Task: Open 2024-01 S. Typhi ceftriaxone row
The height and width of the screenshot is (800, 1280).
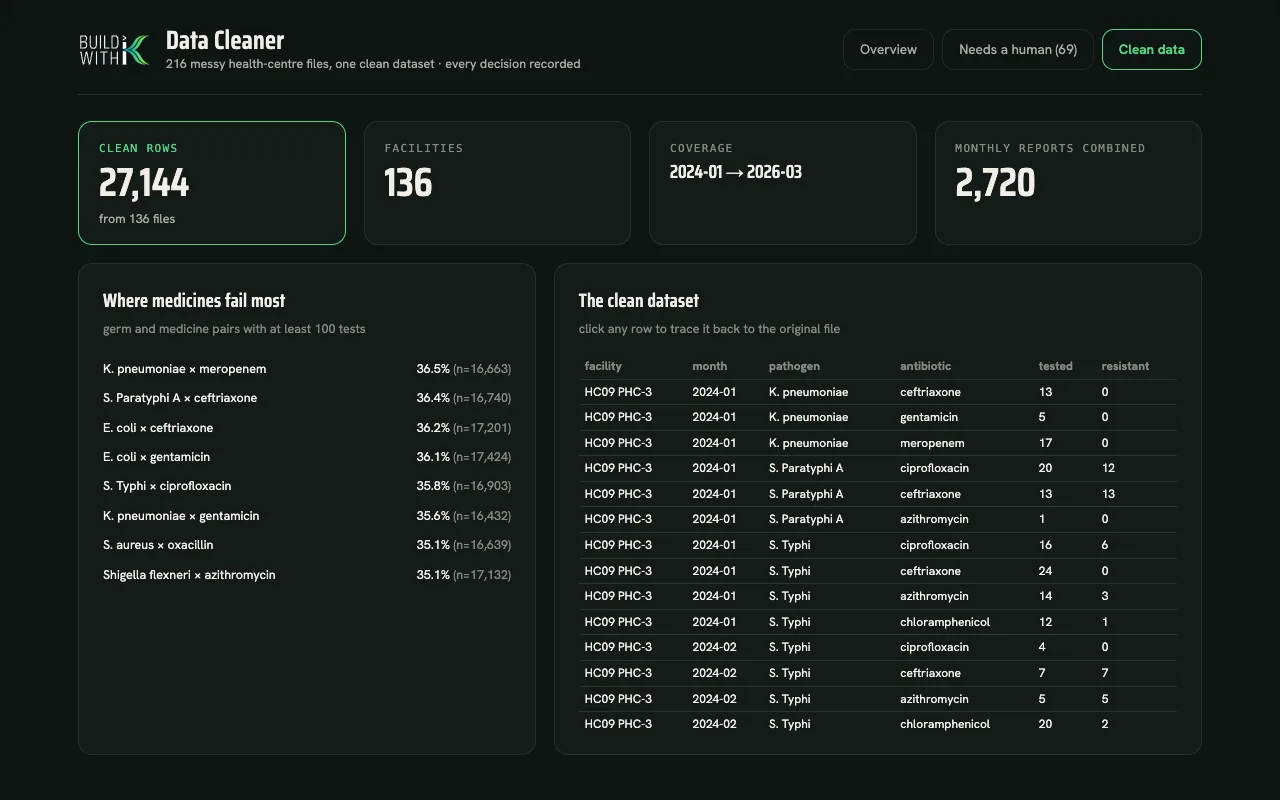Action: (878, 571)
